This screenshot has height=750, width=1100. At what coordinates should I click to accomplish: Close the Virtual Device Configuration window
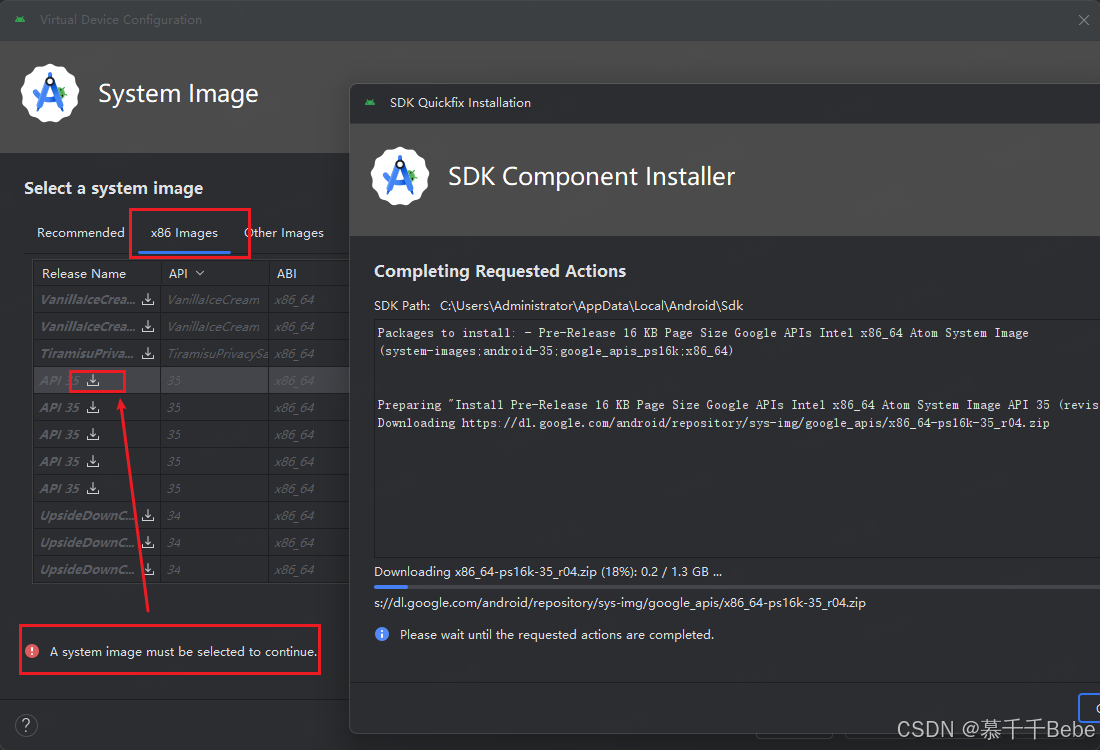(x=1084, y=20)
